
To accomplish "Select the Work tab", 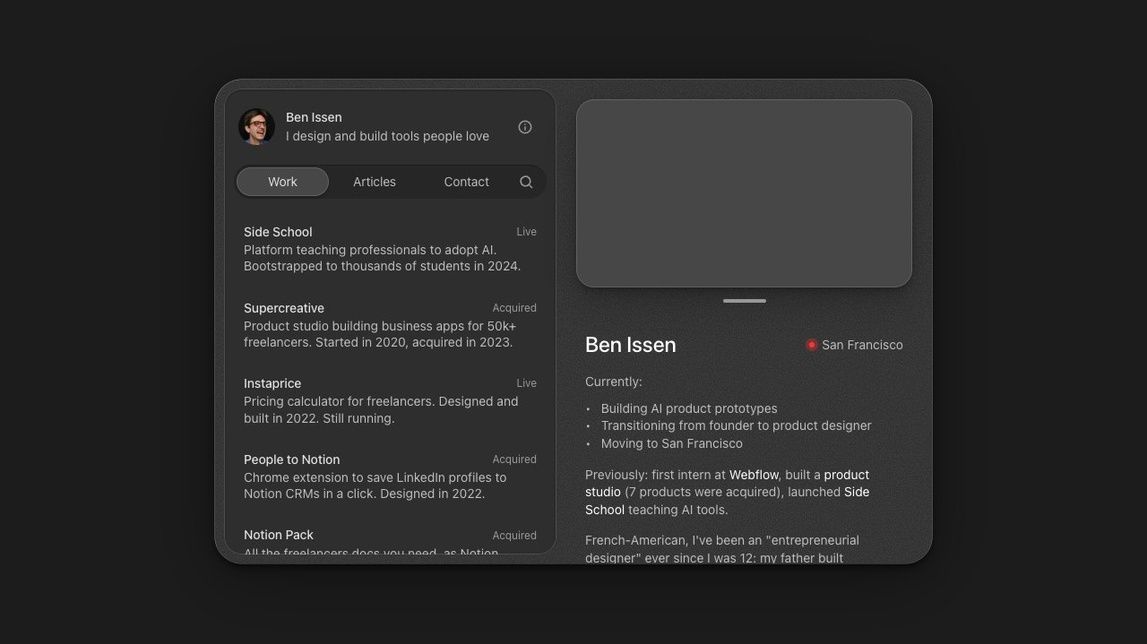I will point(282,180).
